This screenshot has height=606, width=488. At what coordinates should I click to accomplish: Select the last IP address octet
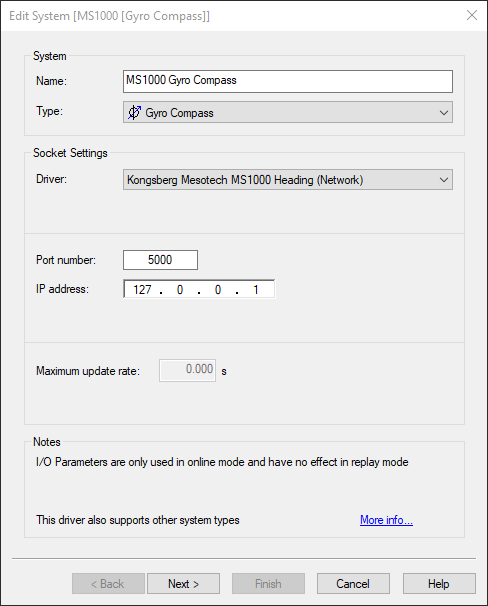pyautogui.click(x=255, y=289)
